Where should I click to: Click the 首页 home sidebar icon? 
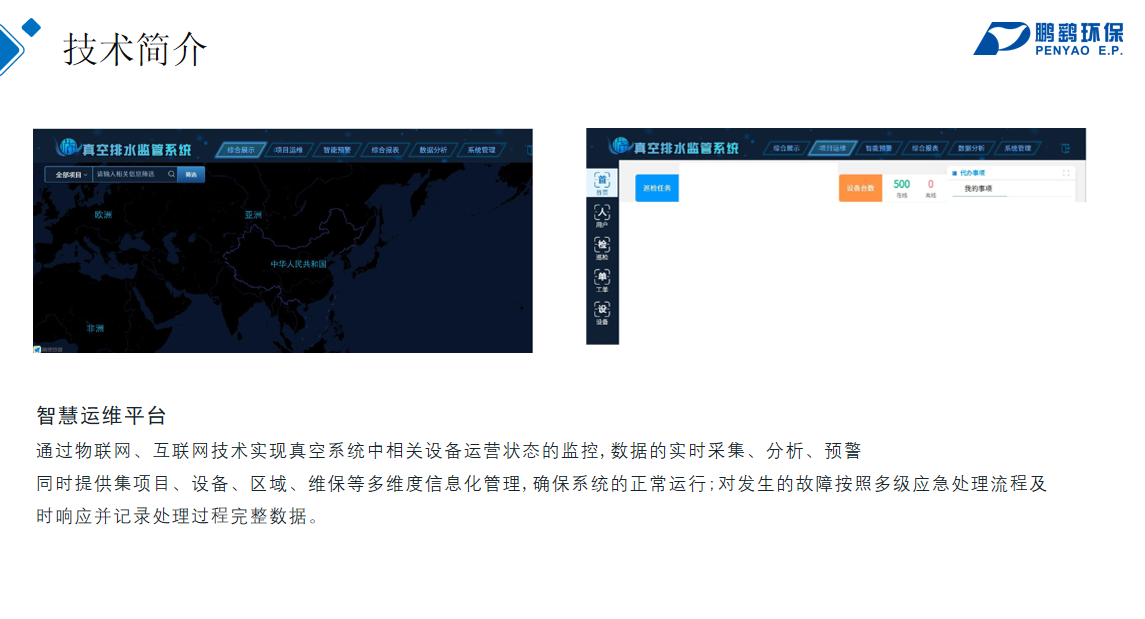(602, 182)
